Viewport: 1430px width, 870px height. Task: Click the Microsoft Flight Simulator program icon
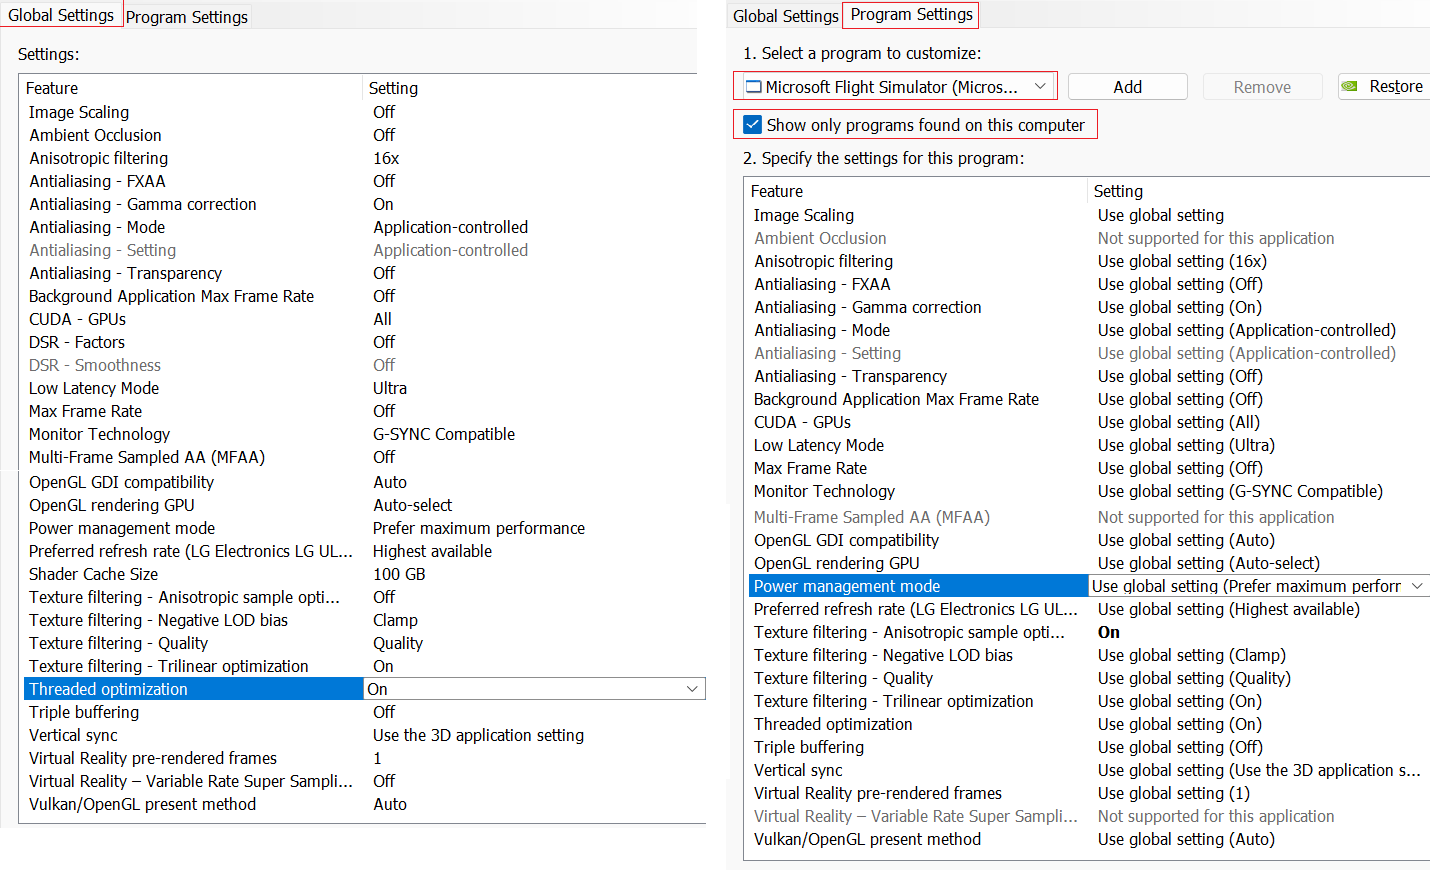754,87
